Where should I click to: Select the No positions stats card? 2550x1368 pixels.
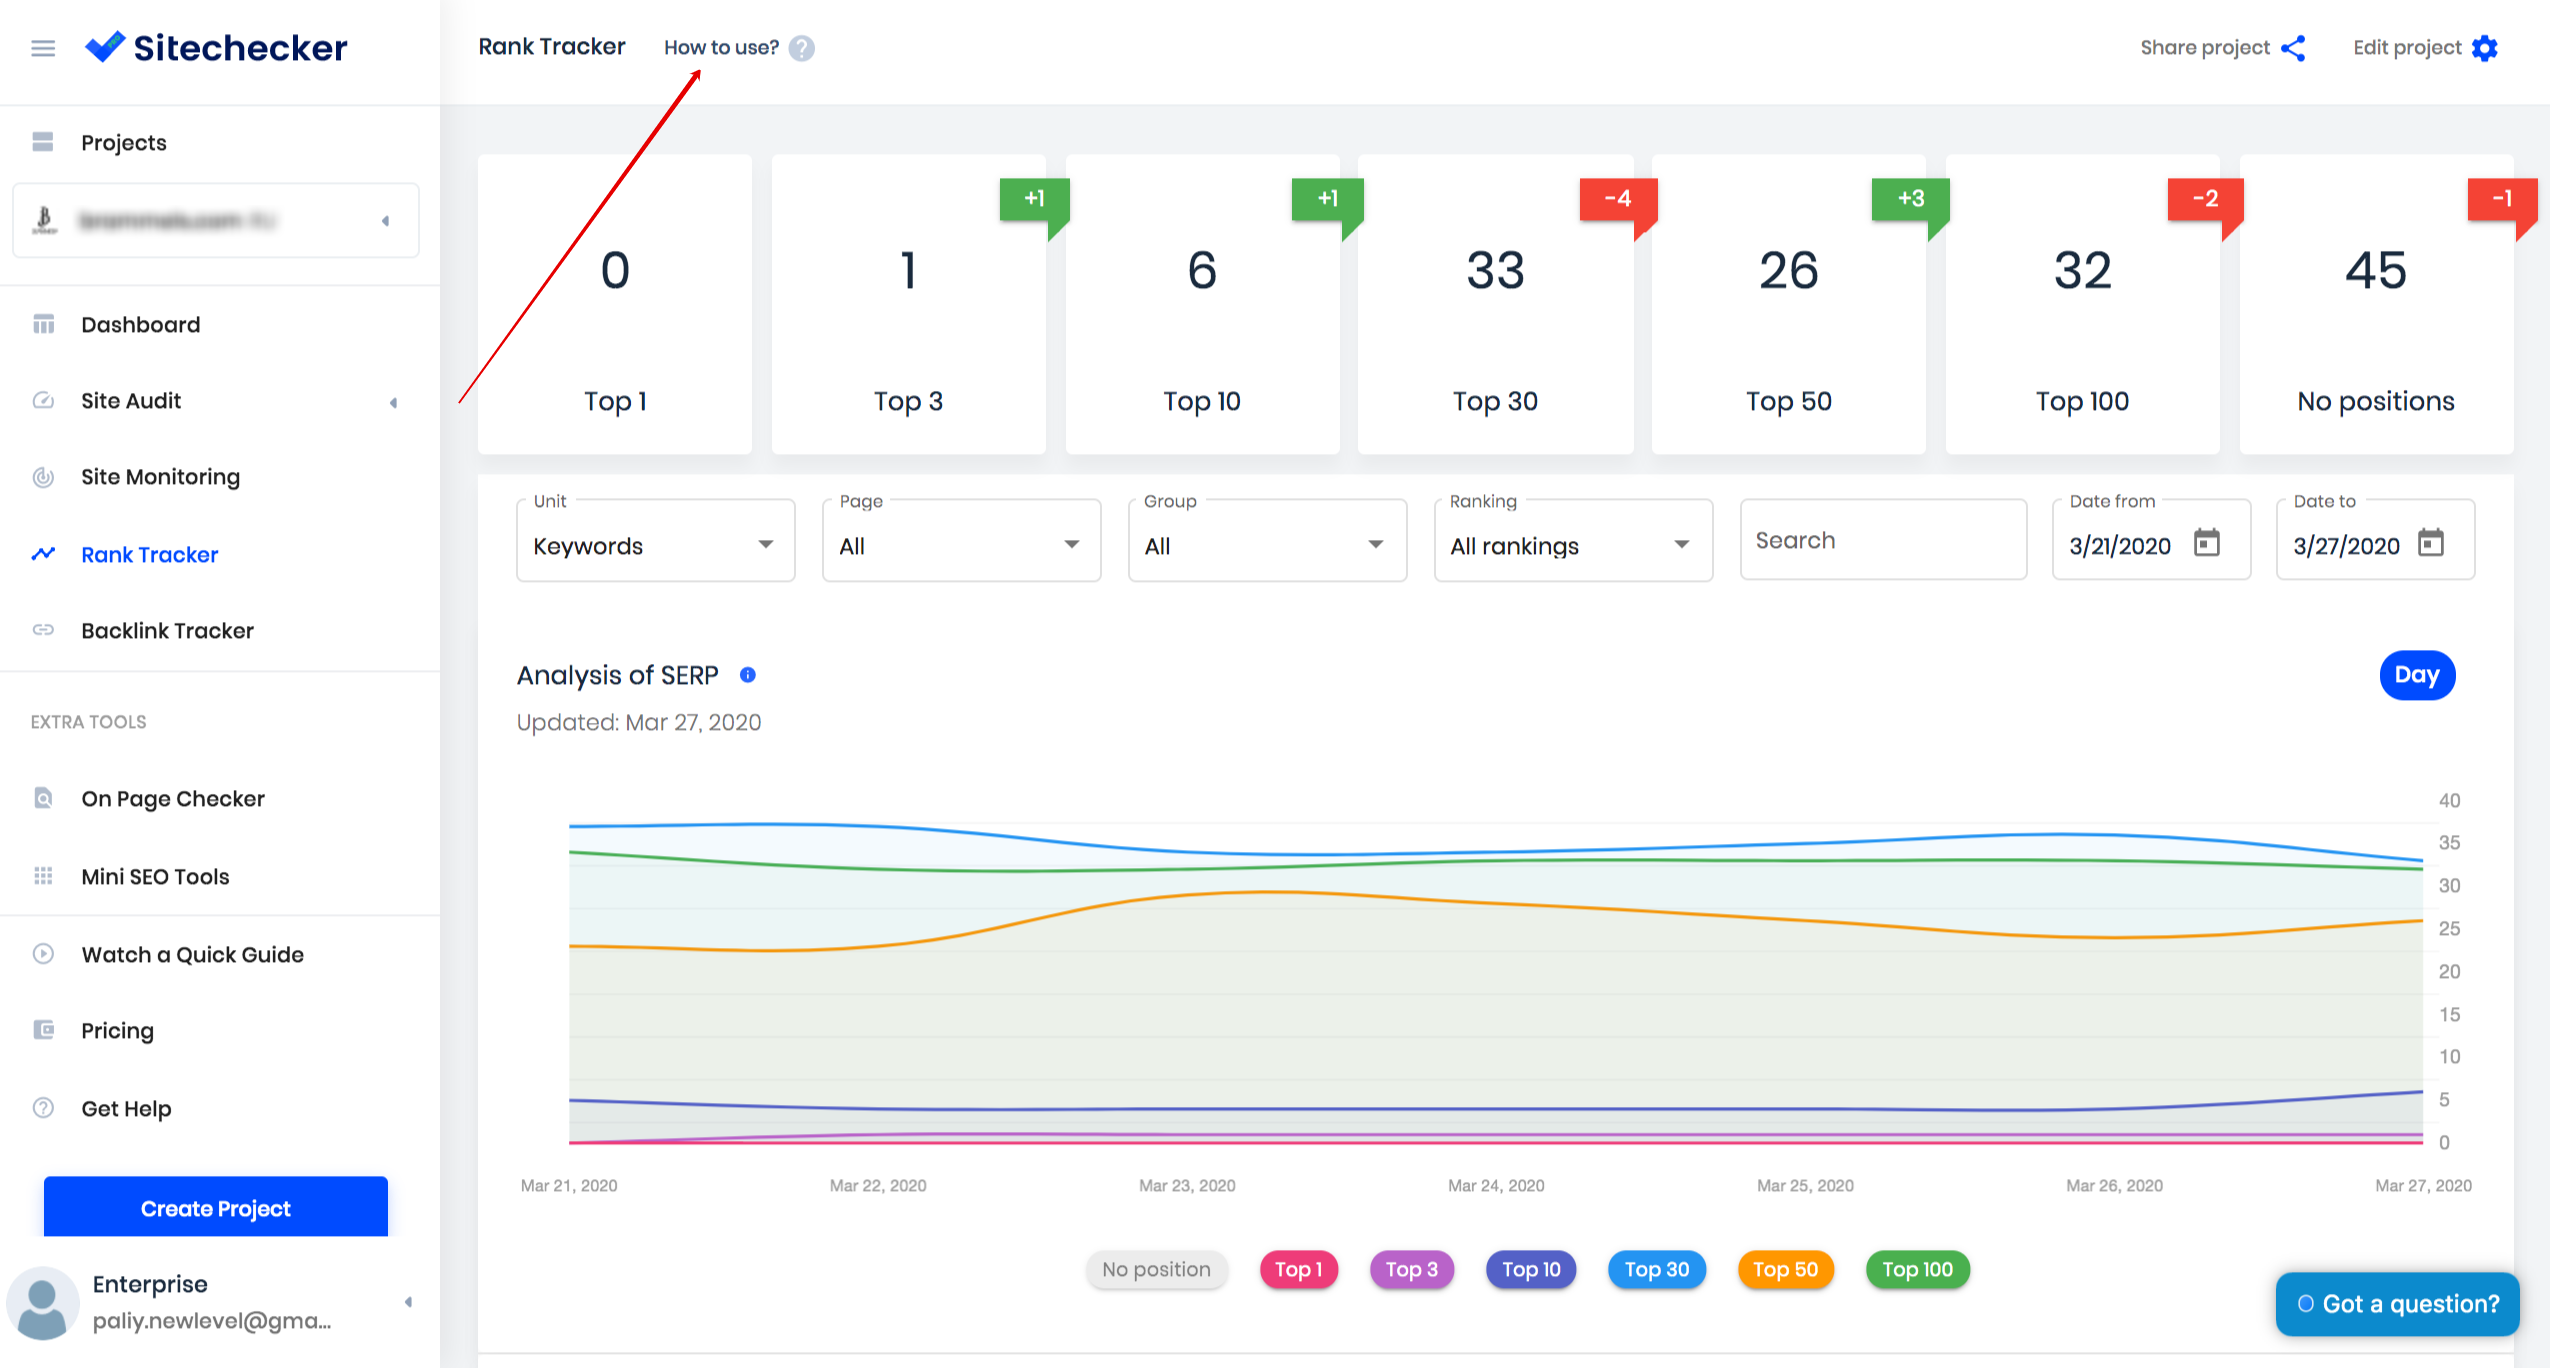[x=2376, y=304]
